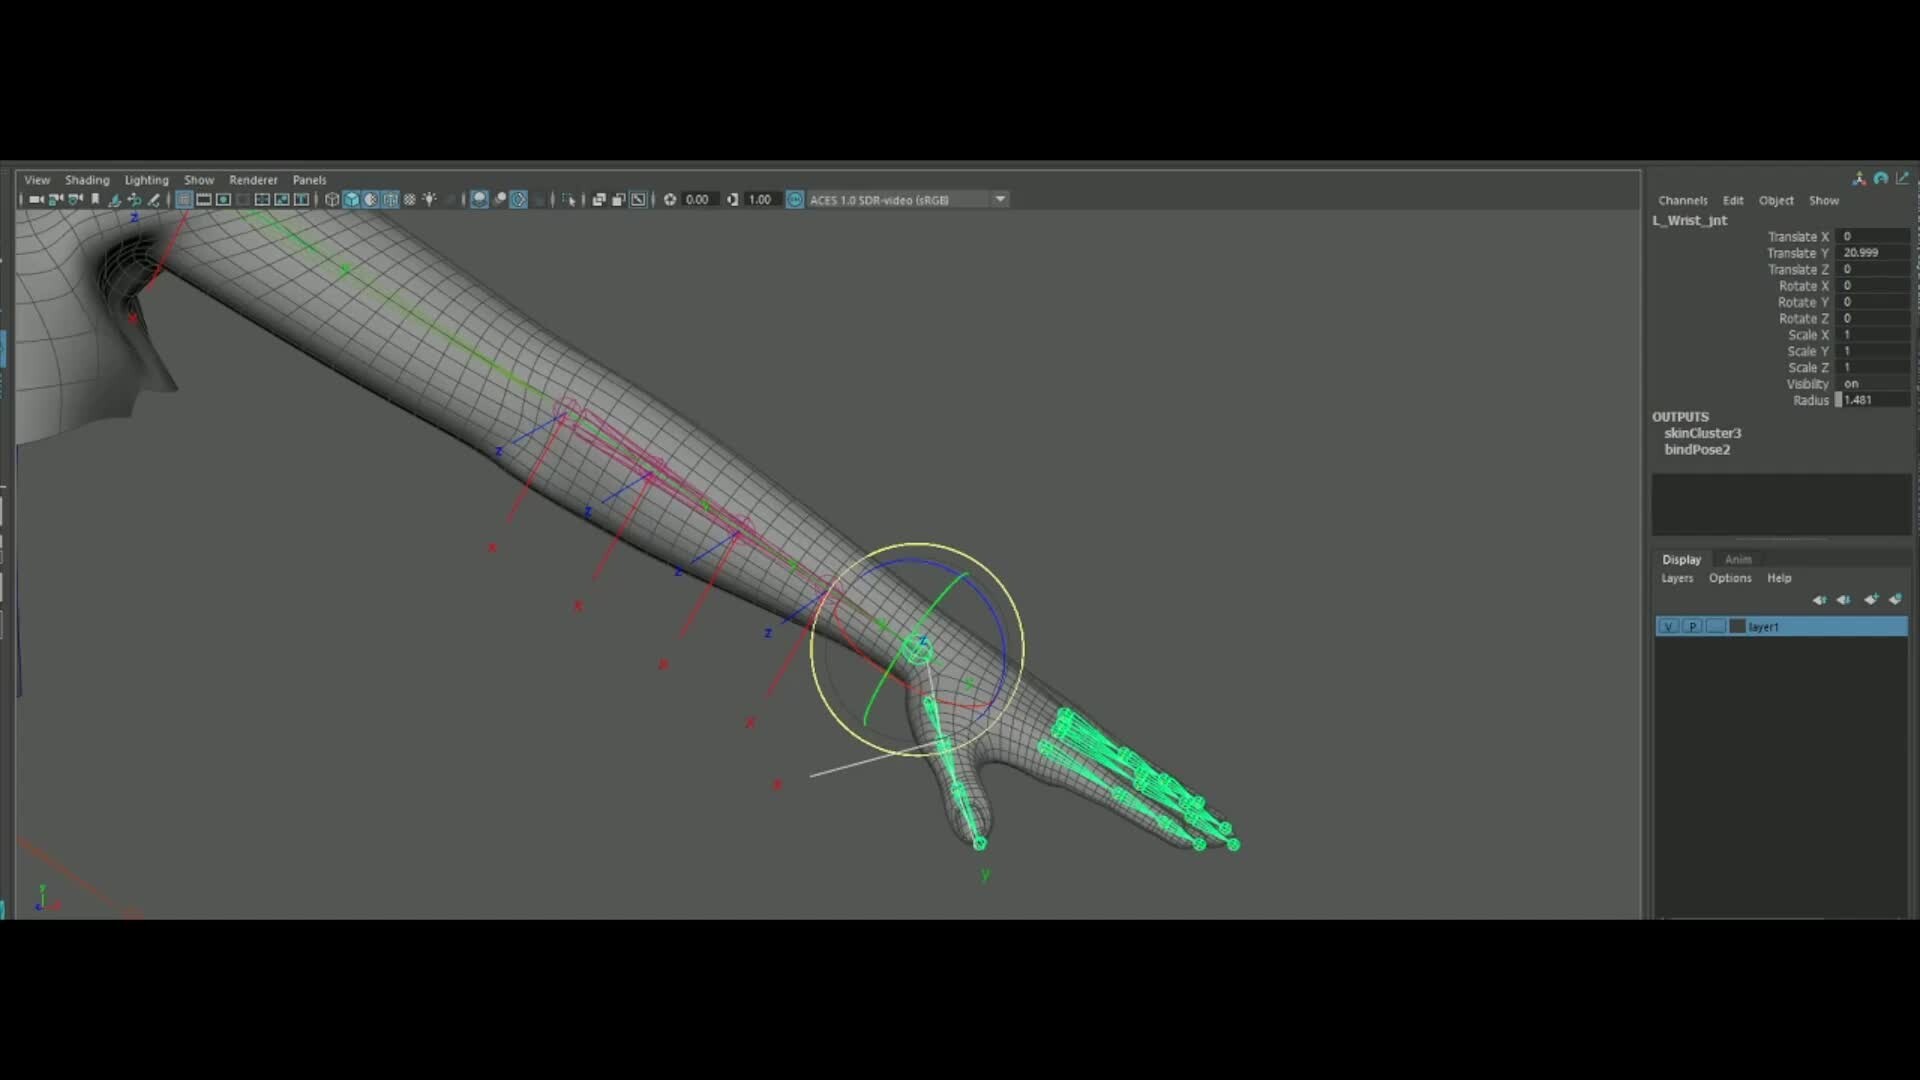Select the skinCluster3 output node

point(1704,433)
